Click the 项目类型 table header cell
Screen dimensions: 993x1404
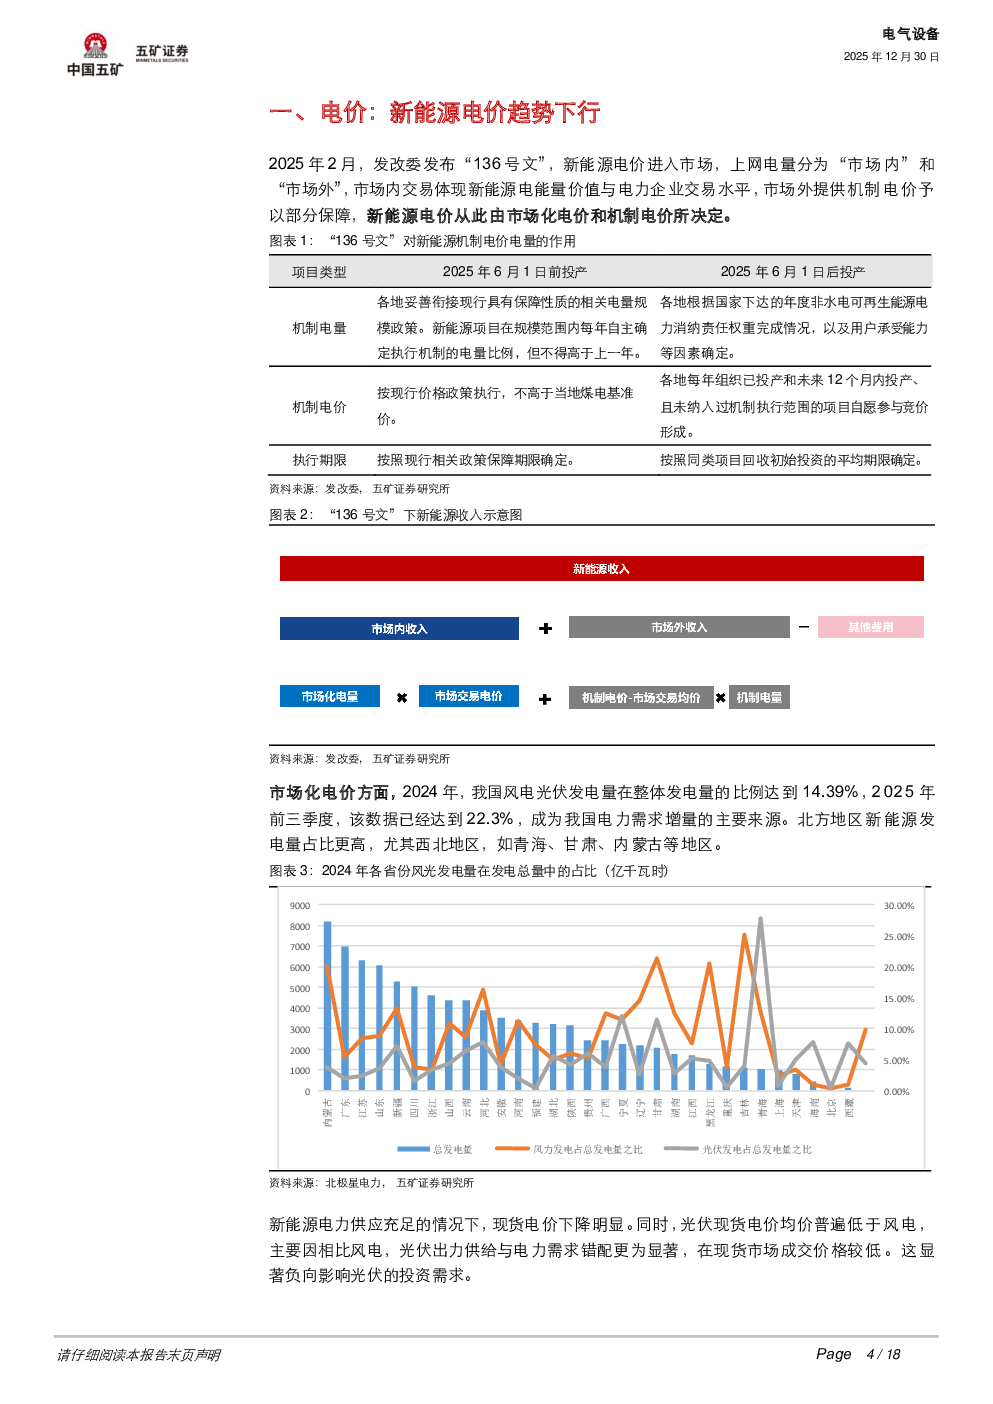tap(319, 272)
